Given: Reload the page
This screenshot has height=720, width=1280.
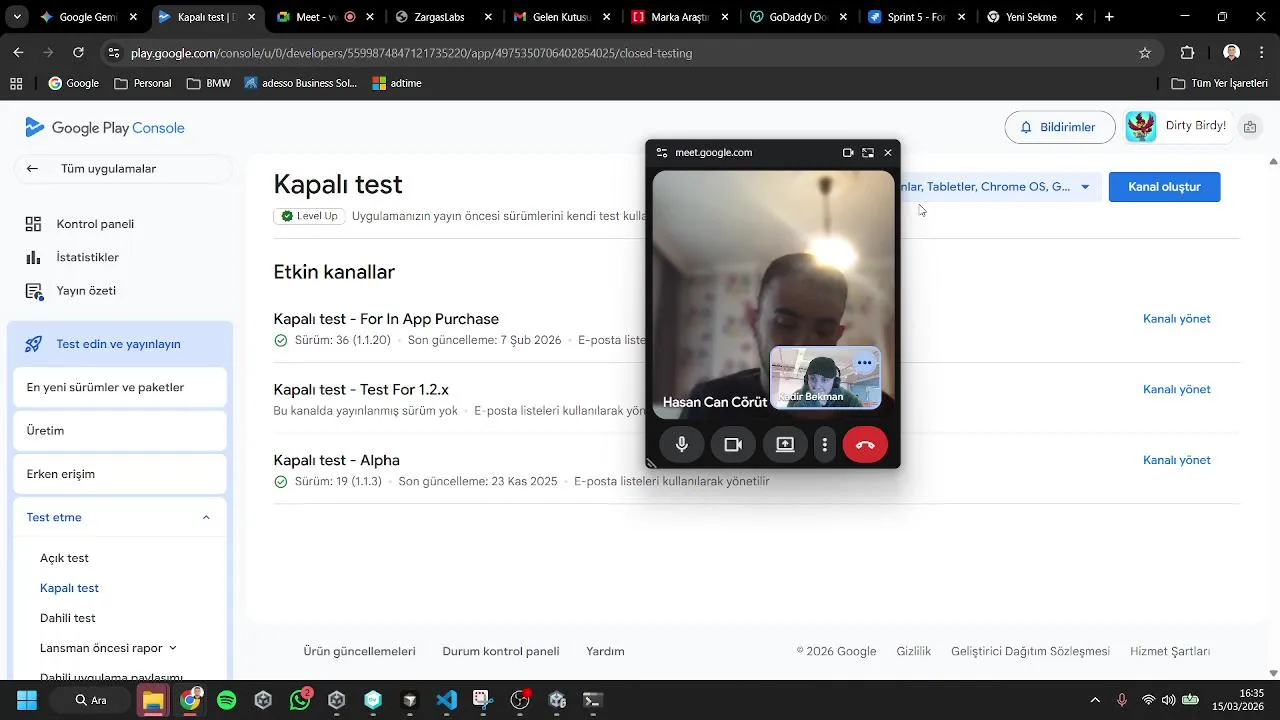Looking at the screenshot, I should click(x=78, y=53).
